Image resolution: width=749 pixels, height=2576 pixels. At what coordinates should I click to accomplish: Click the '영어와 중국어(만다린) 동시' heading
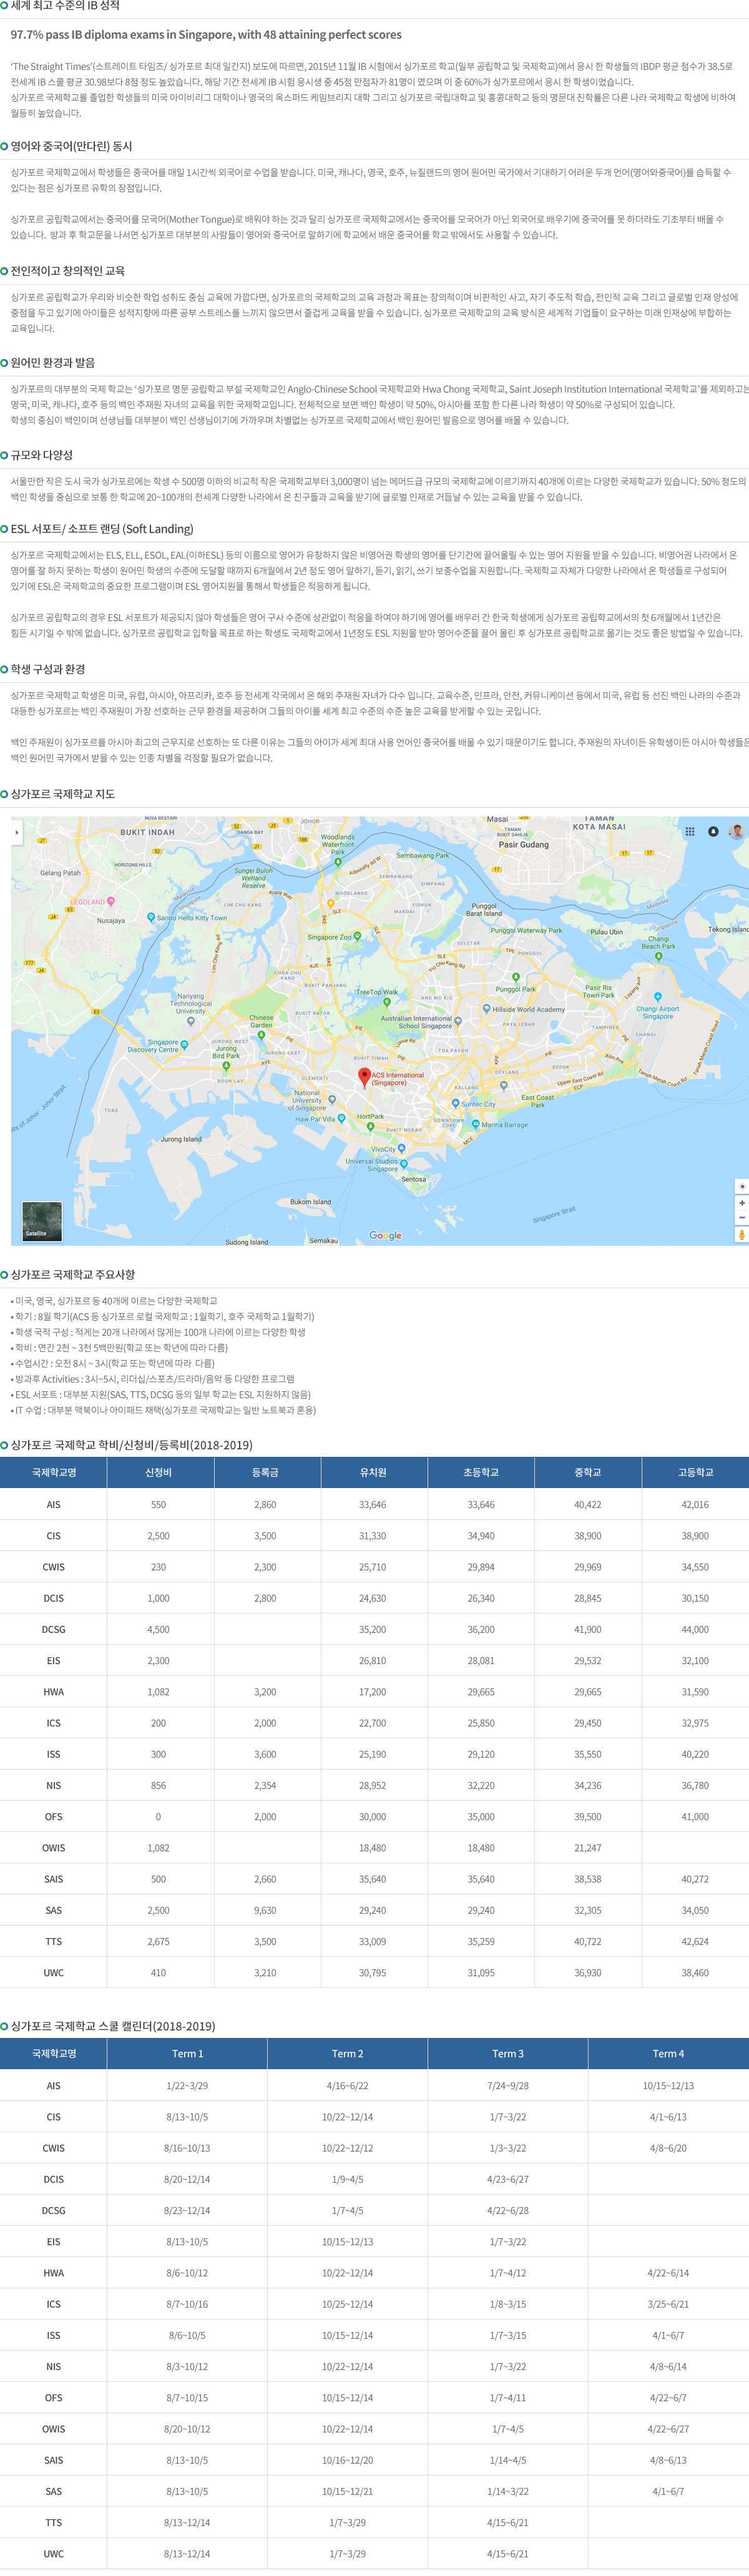(71, 146)
